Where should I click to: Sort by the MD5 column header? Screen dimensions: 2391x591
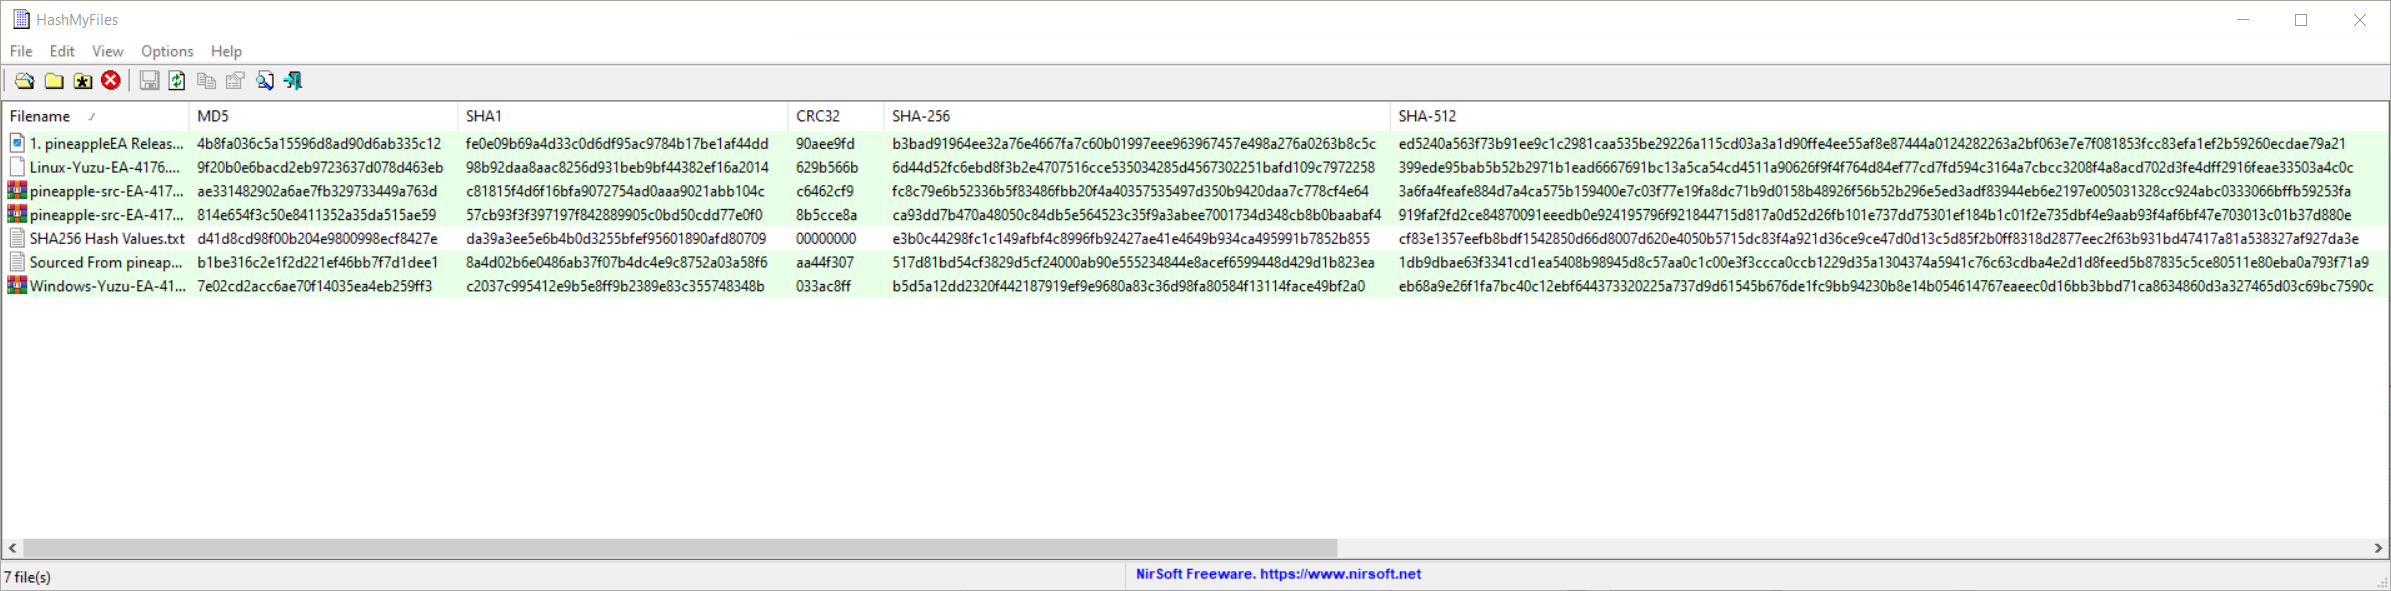pos(323,116)
